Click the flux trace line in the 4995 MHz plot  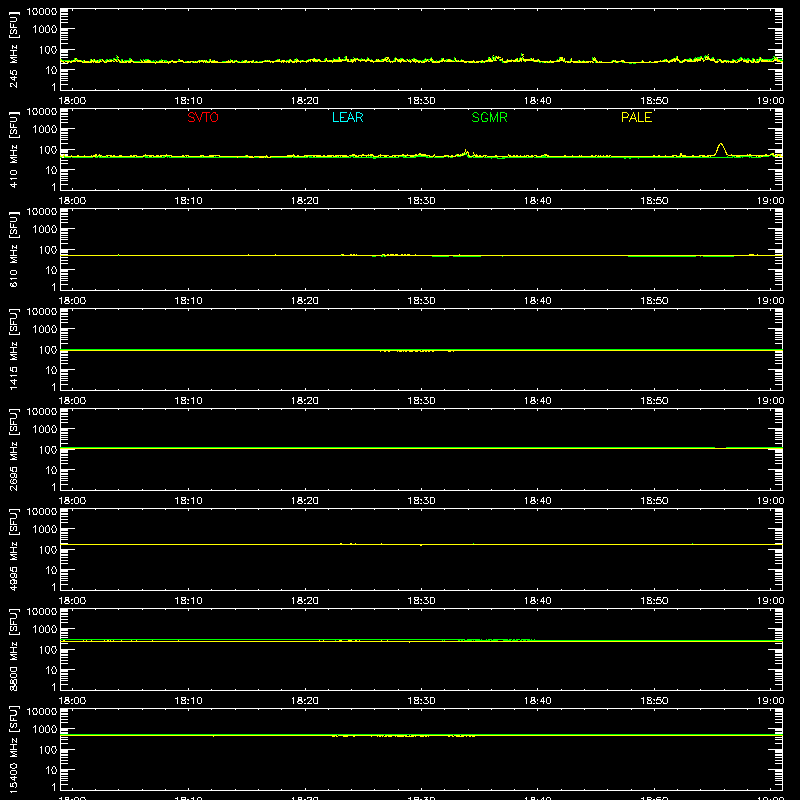click(x=421, y=544)
